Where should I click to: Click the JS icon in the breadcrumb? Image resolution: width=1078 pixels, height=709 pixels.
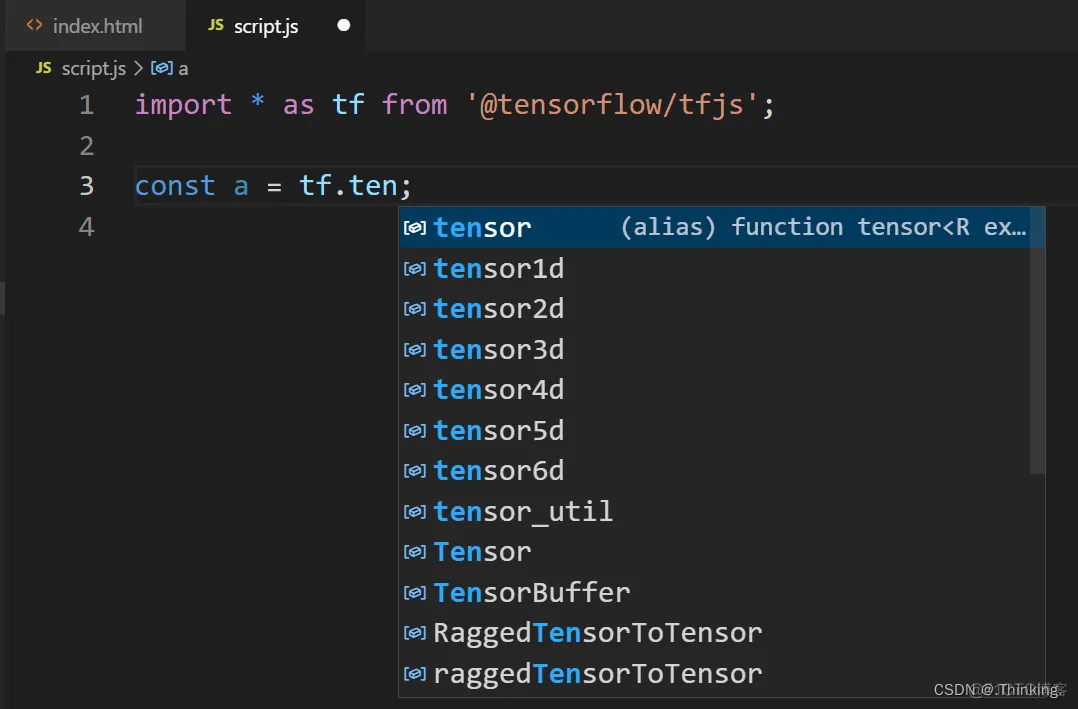point(43,68)
